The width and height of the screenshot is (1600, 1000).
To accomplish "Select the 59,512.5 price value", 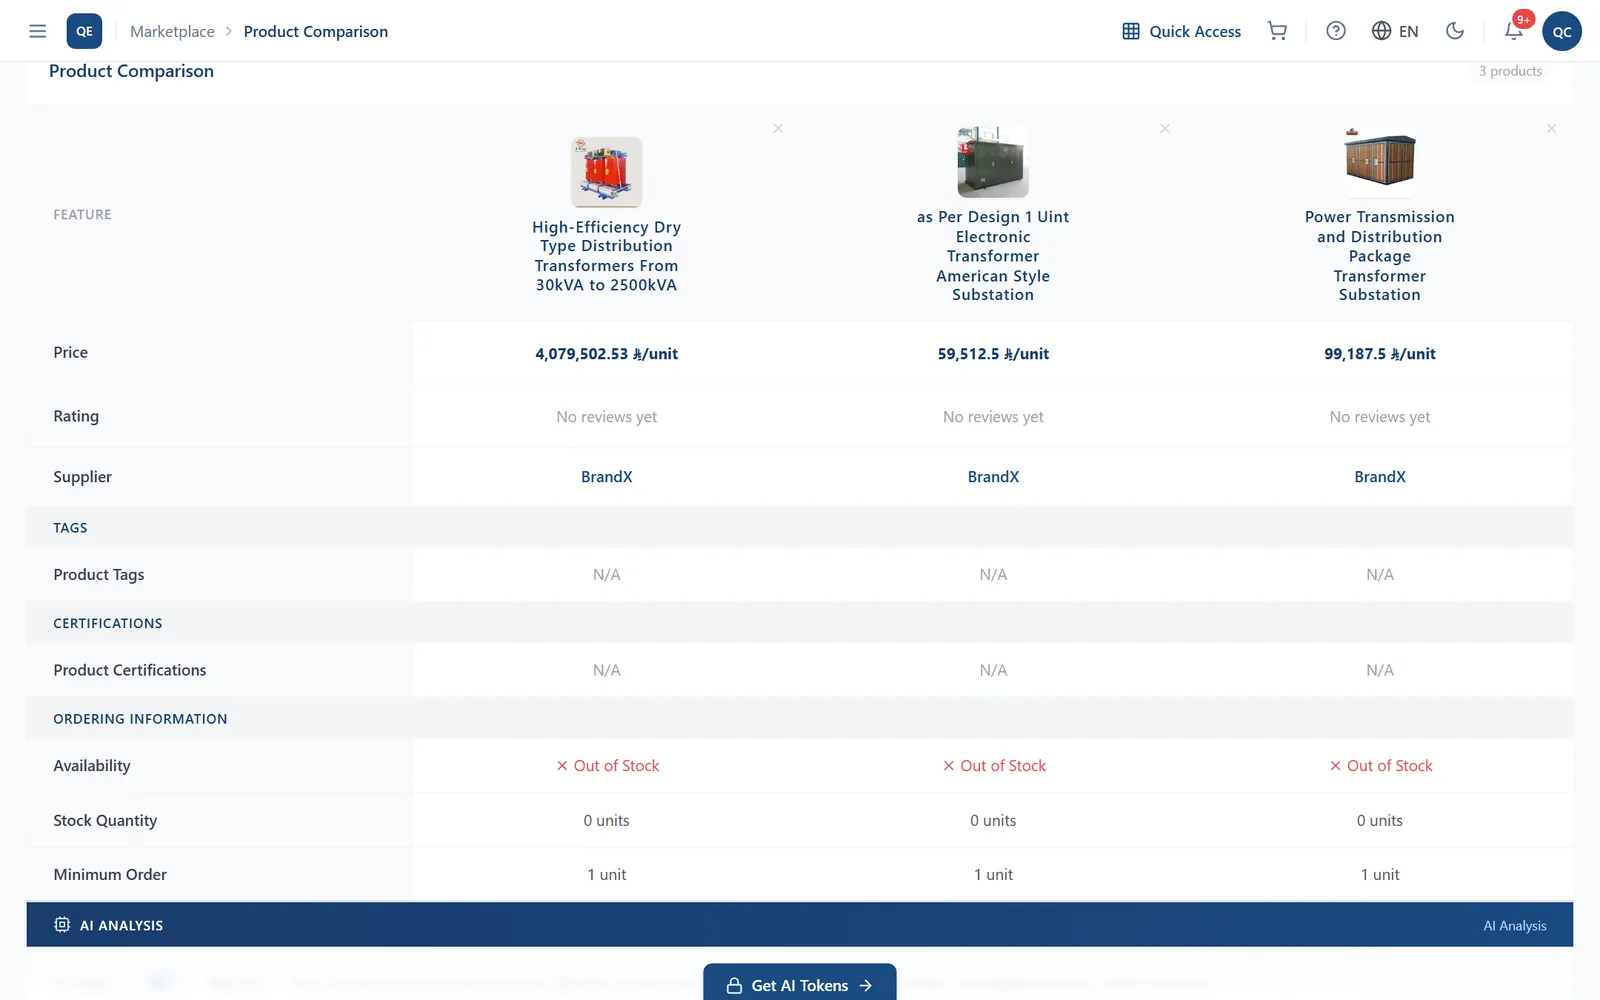I will coord(993,354).
